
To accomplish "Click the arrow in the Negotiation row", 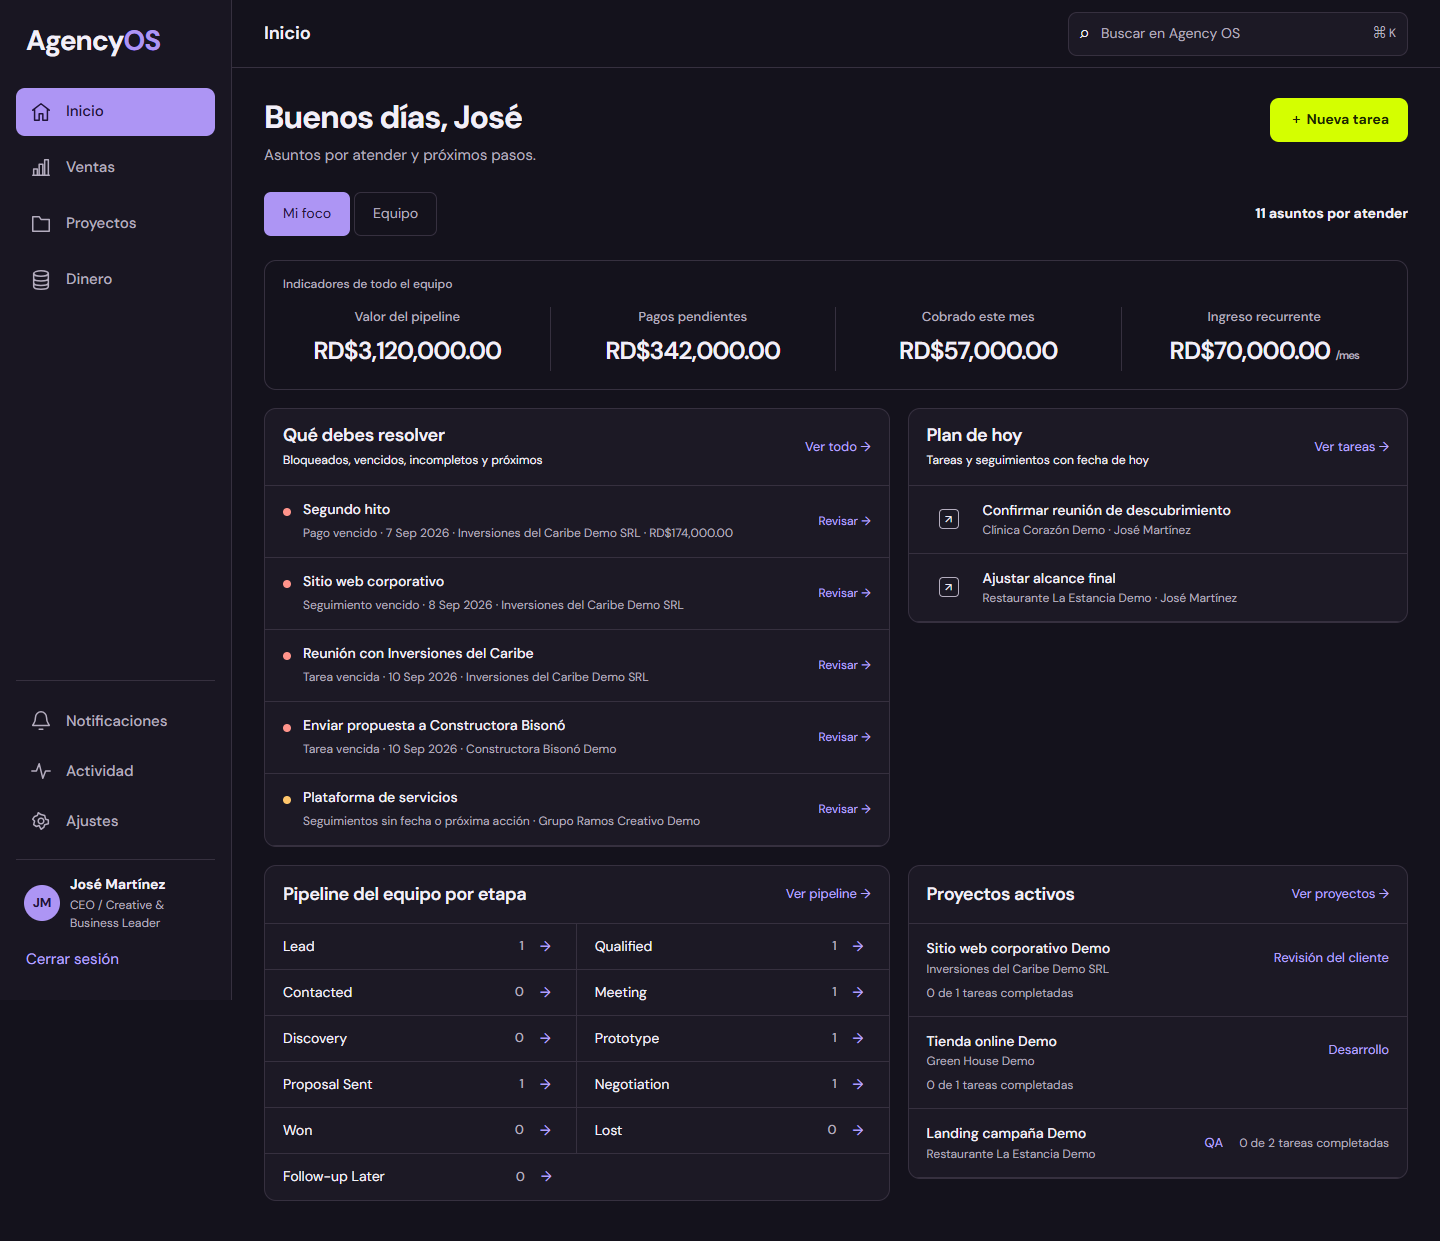I will (858, 1084).
